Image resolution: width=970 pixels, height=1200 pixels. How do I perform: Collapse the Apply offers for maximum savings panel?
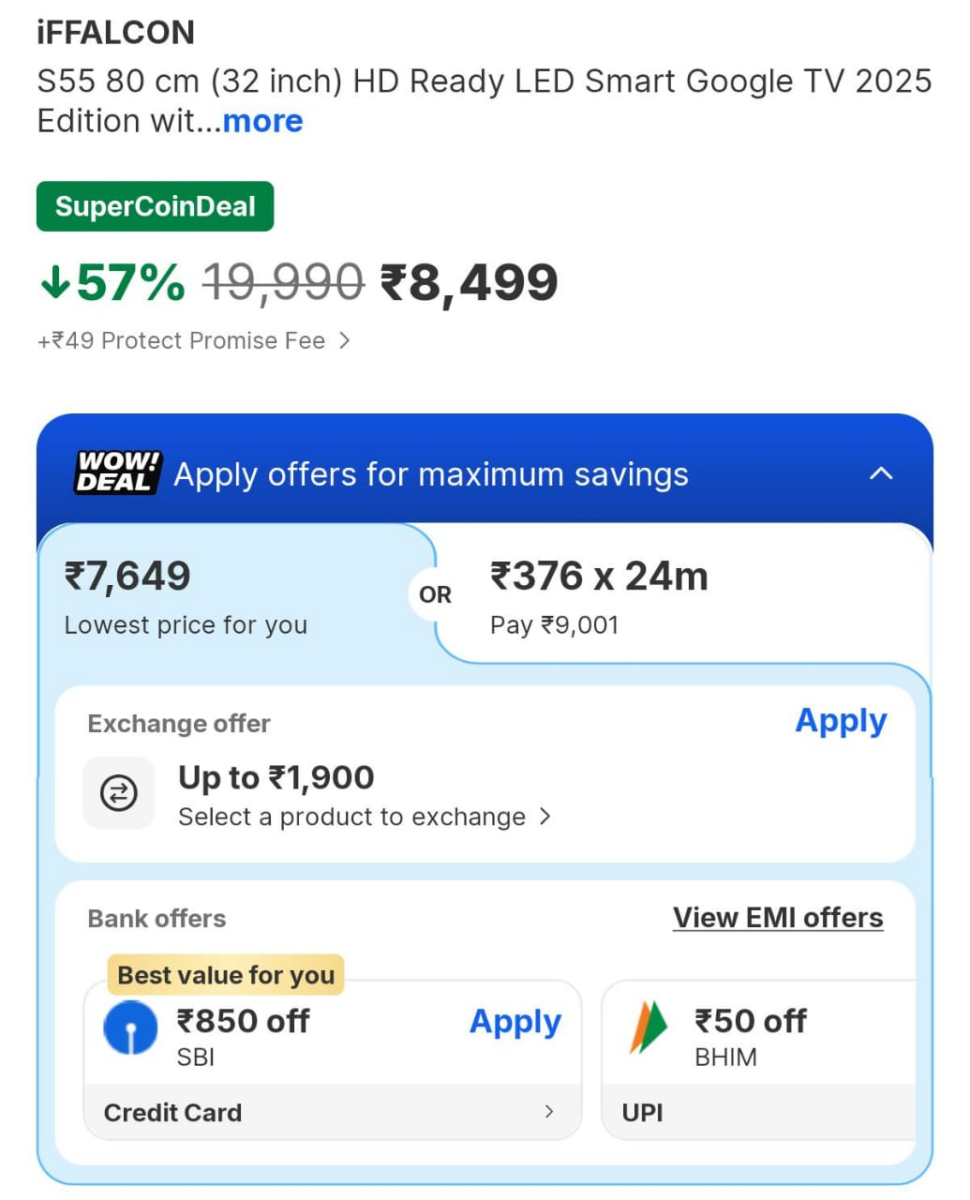coord(881,473)
